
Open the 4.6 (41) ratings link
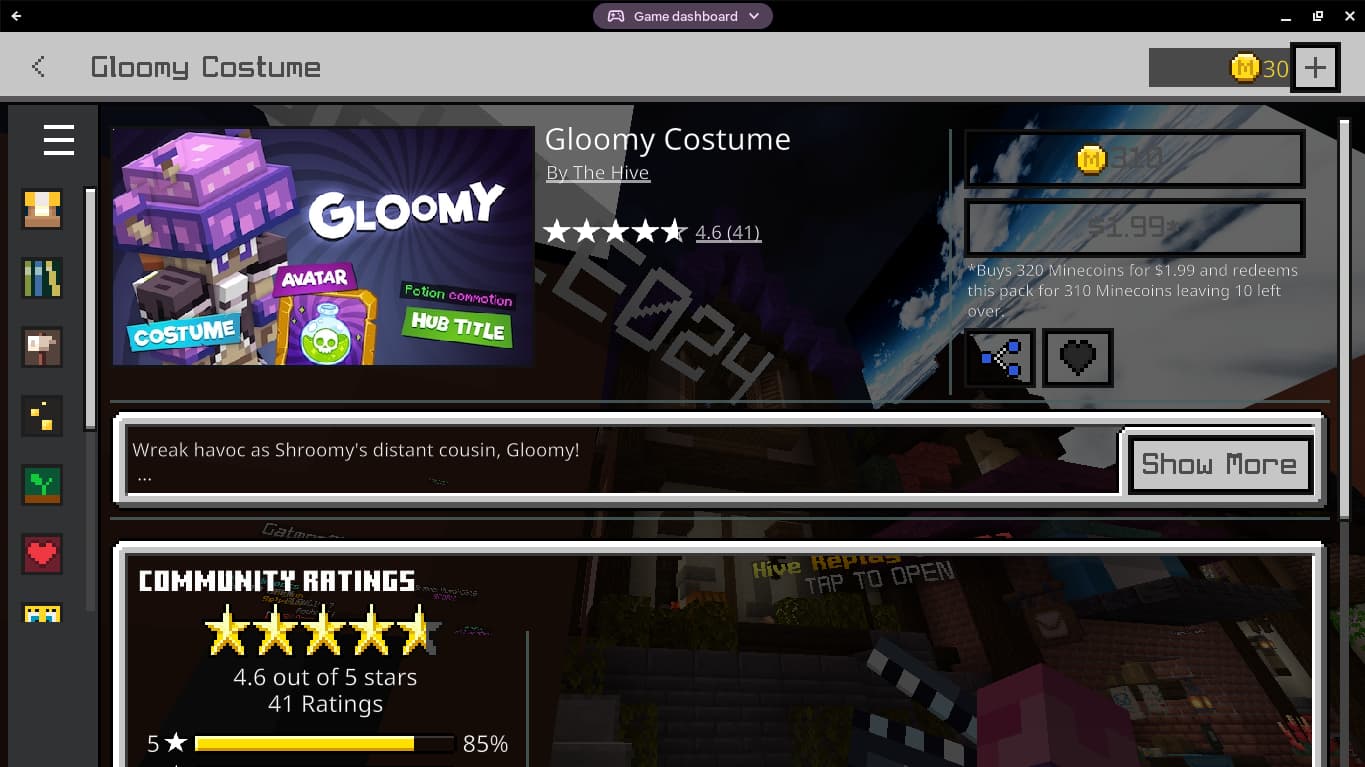[728, 232]
